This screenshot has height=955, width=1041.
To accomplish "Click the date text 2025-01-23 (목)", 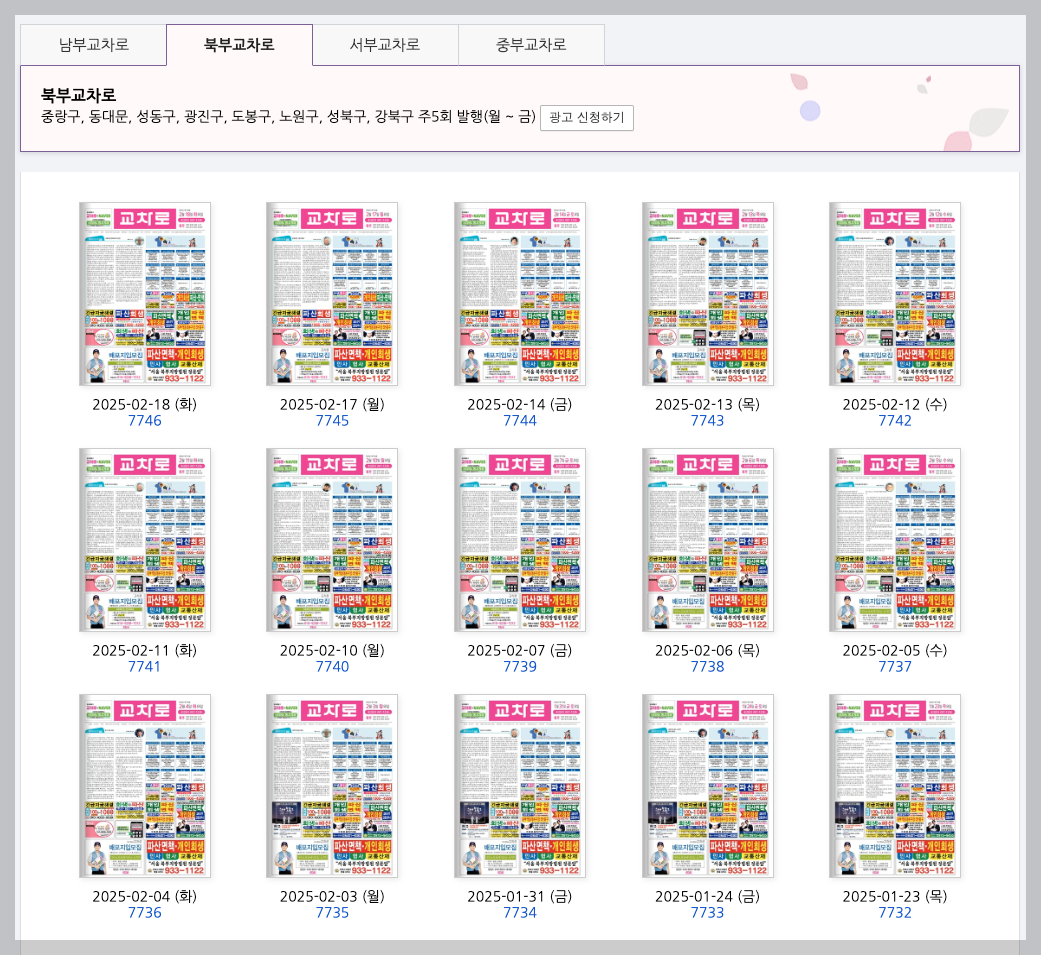I will (895, 897).
